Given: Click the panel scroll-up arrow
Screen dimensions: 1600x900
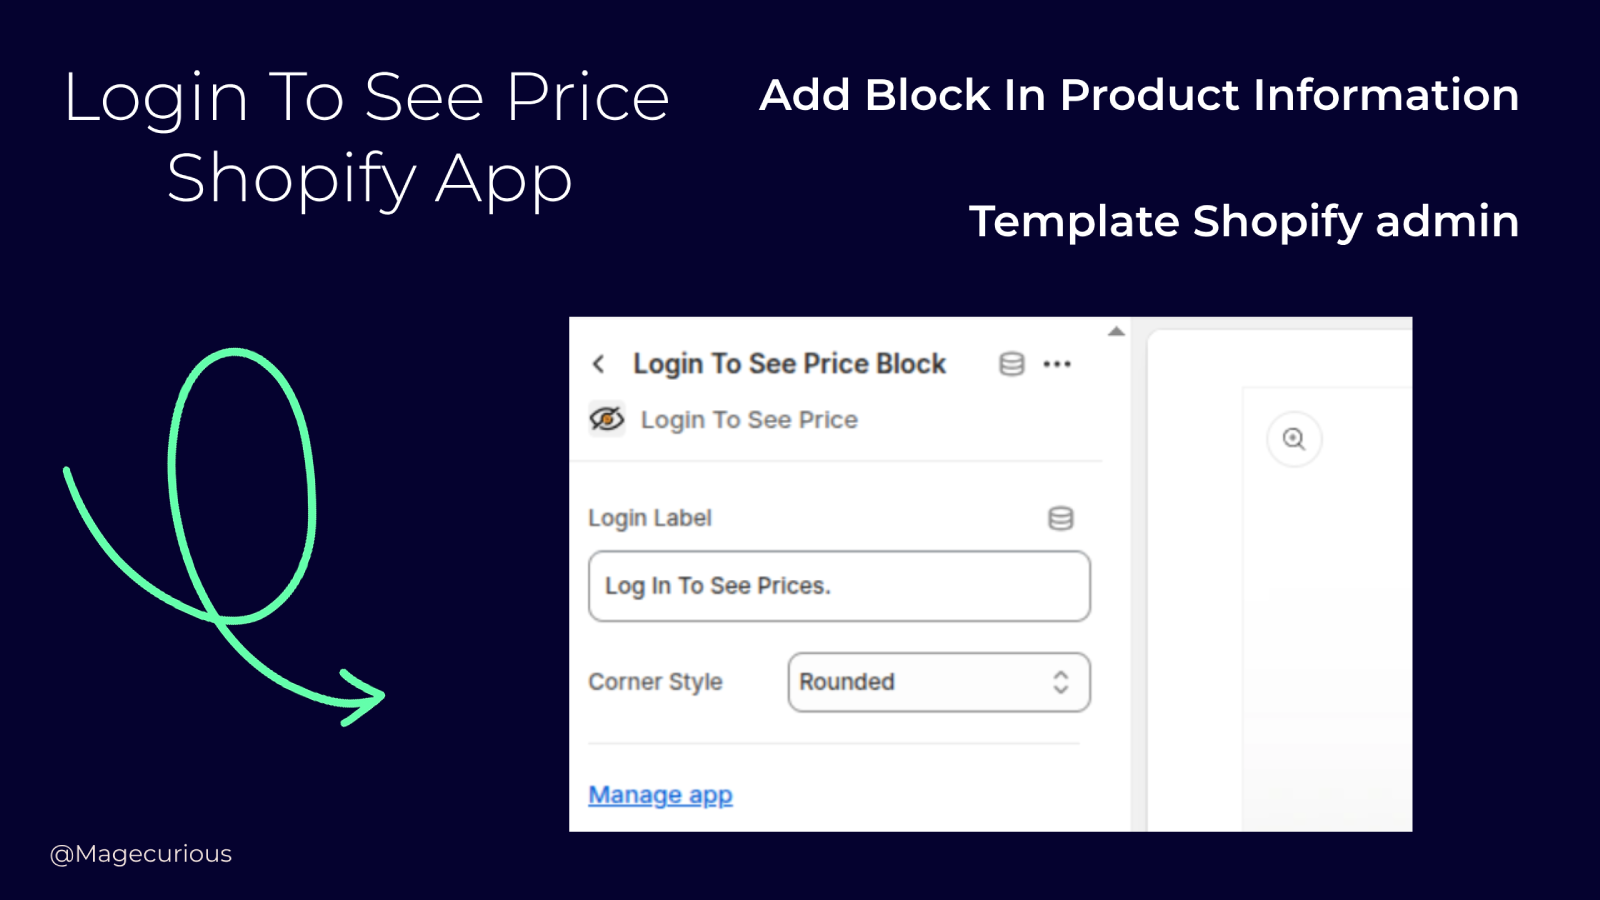Looking at the screenshot, I should click(1116, 331).
